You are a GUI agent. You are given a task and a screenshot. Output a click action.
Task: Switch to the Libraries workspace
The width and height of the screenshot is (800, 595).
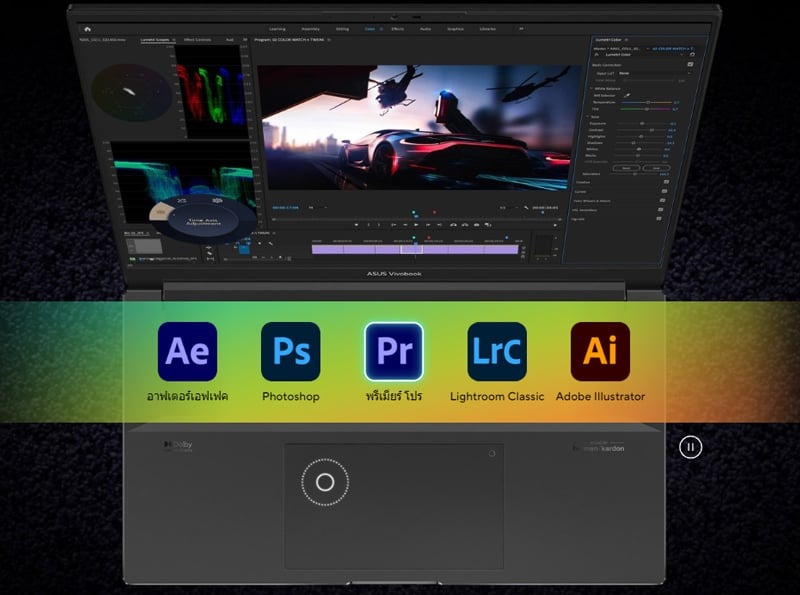coord(487,29)
